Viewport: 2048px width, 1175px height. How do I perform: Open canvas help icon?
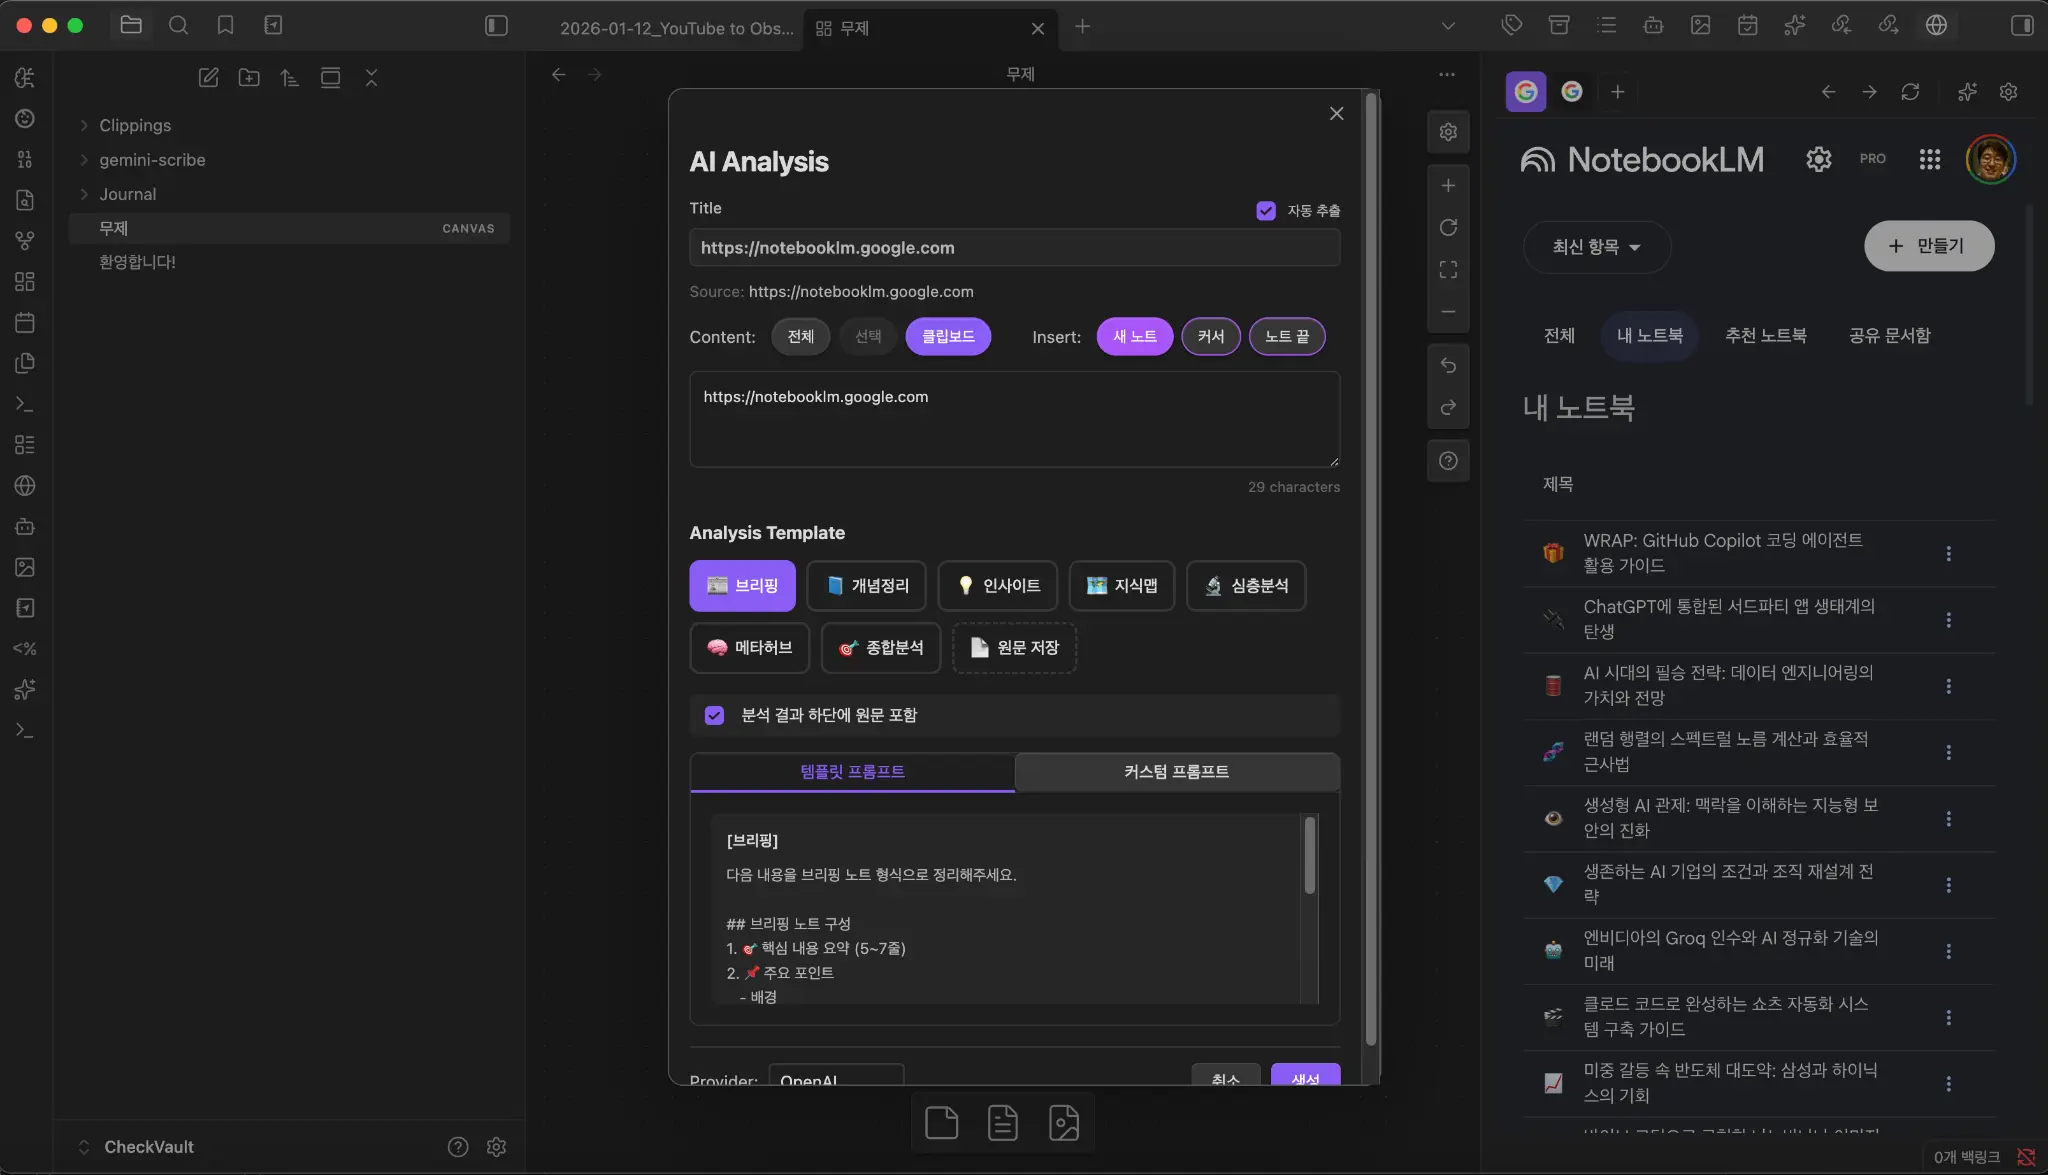coord(1448,461)
